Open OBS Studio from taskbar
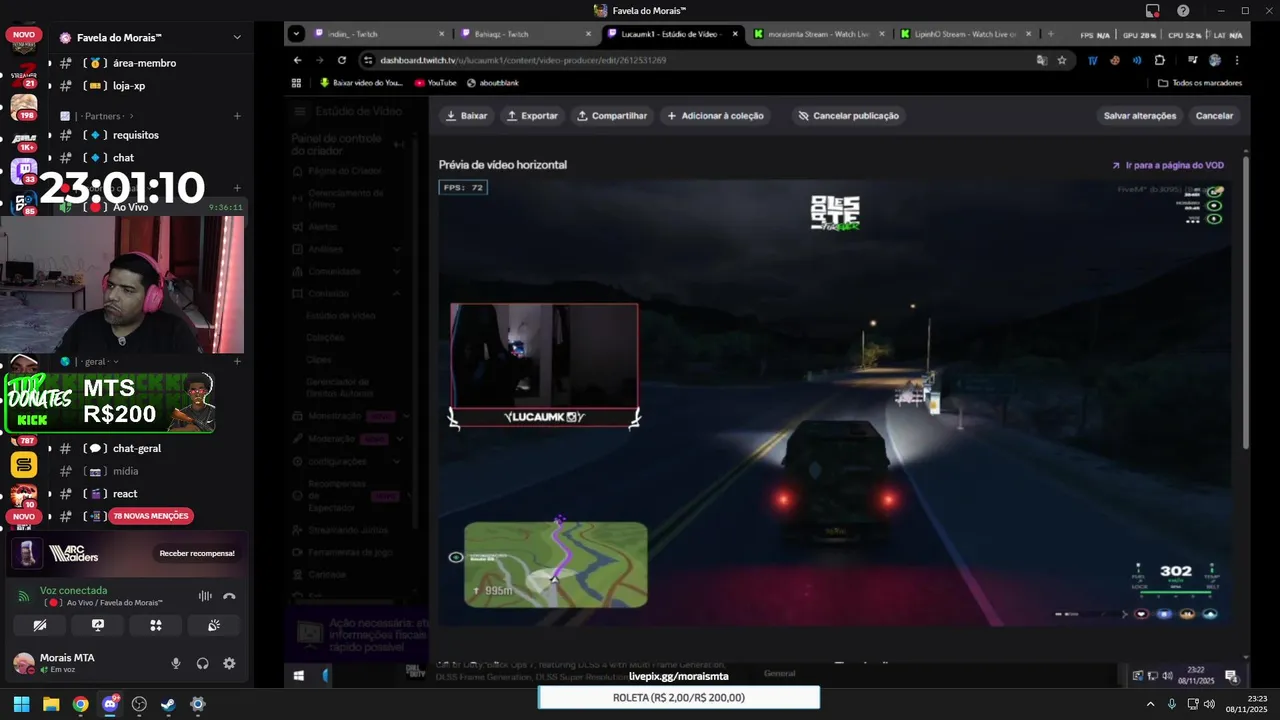Viewport: 1280px width, 720px height. click(x=139, y=704)
